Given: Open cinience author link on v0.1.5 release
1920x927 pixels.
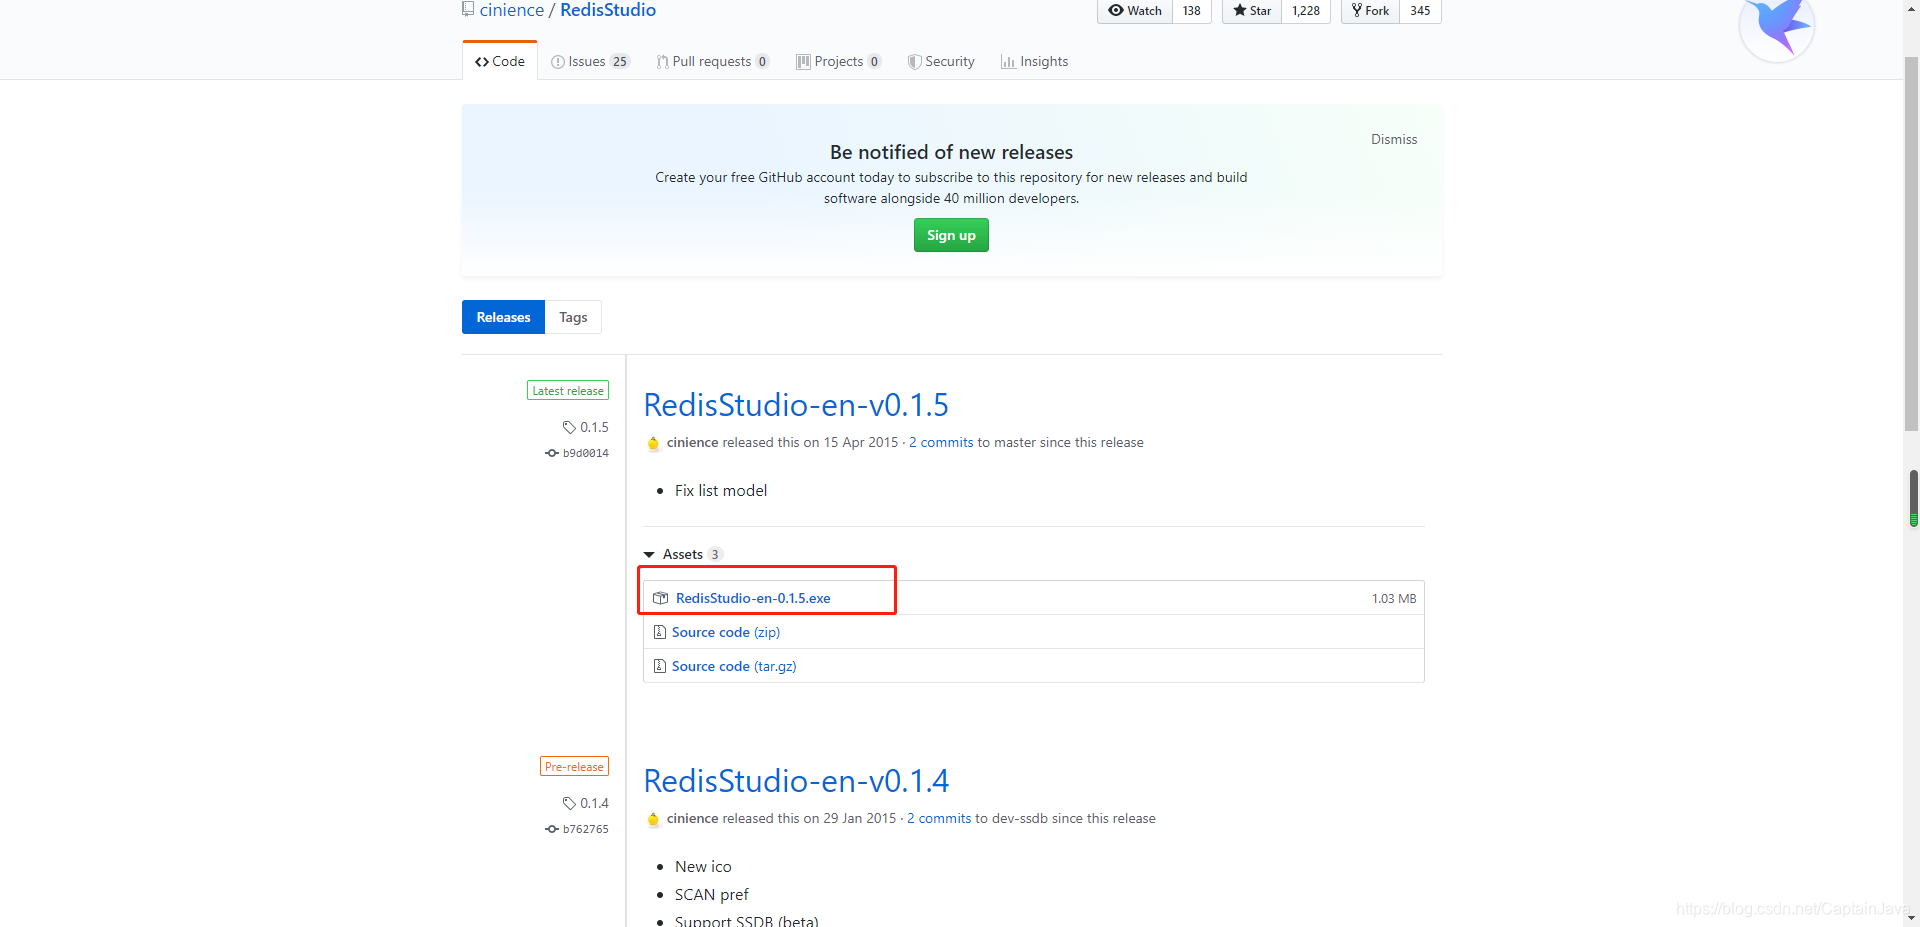Looking at the screenshot, I should [692, 442].
